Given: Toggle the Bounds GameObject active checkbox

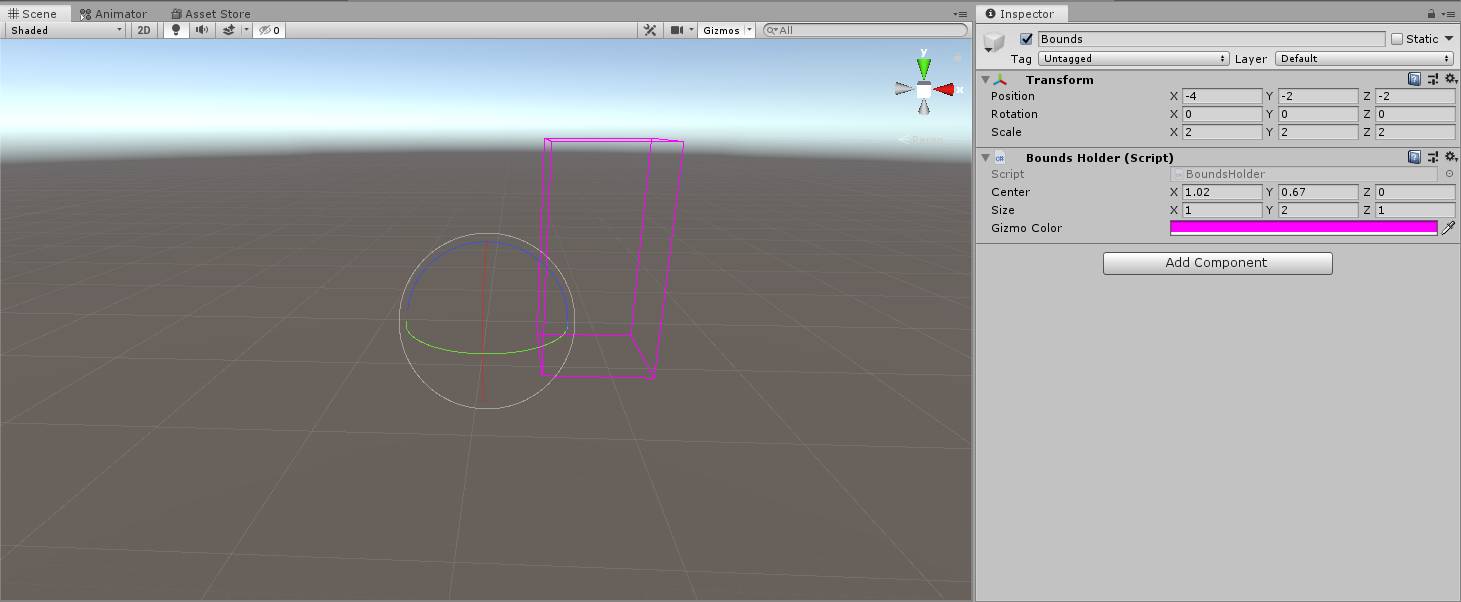Looking at the screenshot, I should [1026, 38].
